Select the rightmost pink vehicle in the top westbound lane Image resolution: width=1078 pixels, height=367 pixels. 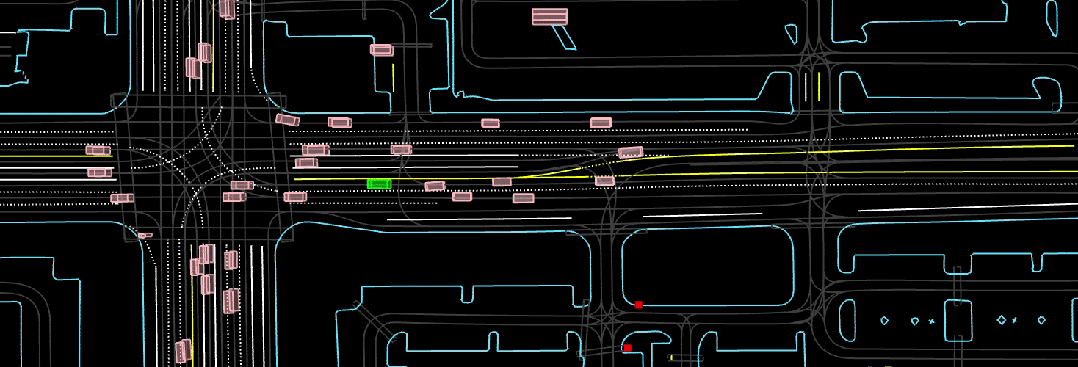tap(601, 122)
